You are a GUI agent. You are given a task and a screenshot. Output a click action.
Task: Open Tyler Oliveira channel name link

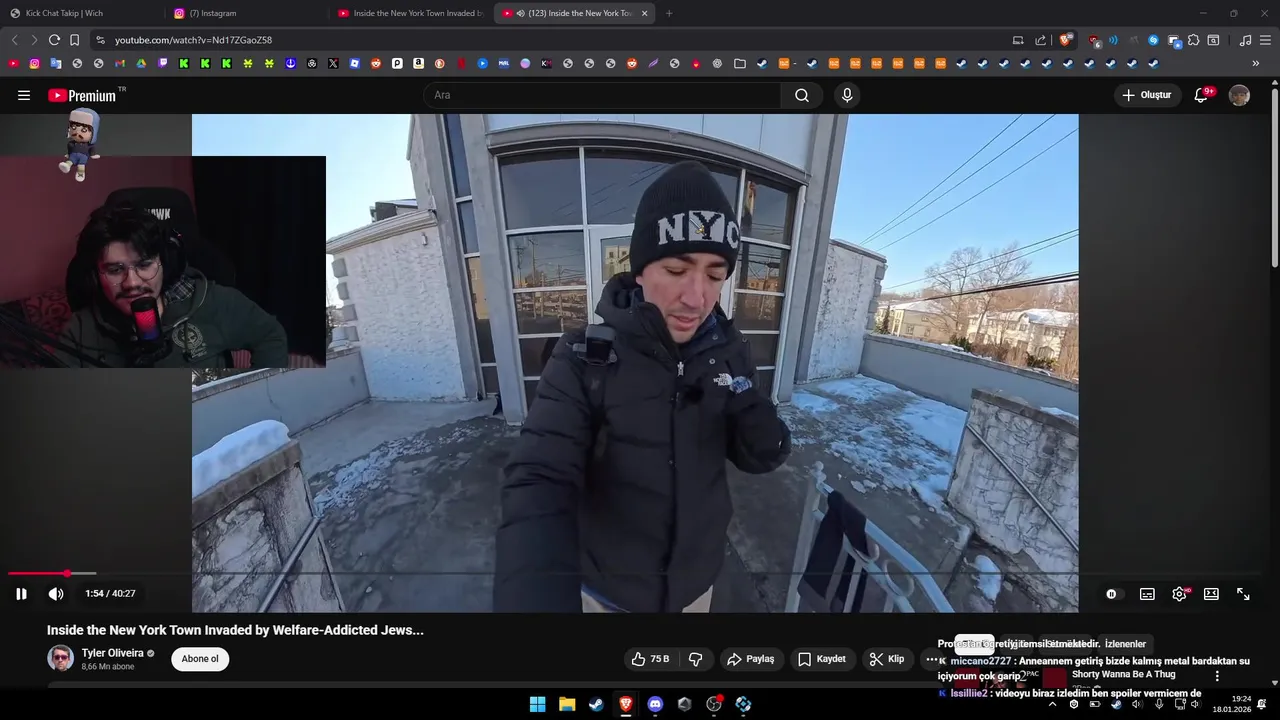tap(112, 653)
